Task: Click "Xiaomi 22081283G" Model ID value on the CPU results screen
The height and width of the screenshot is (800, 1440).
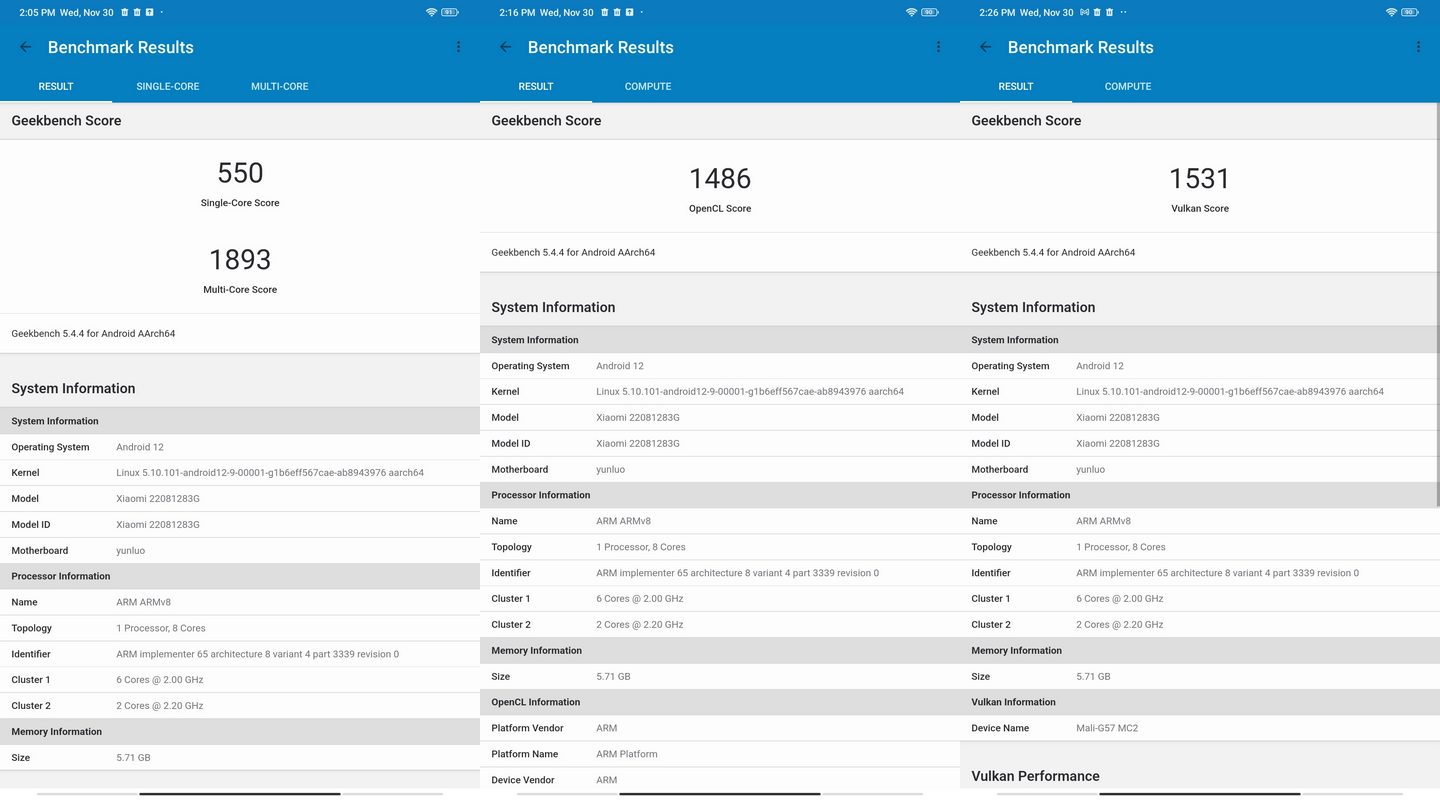Action: coord(158,525)
